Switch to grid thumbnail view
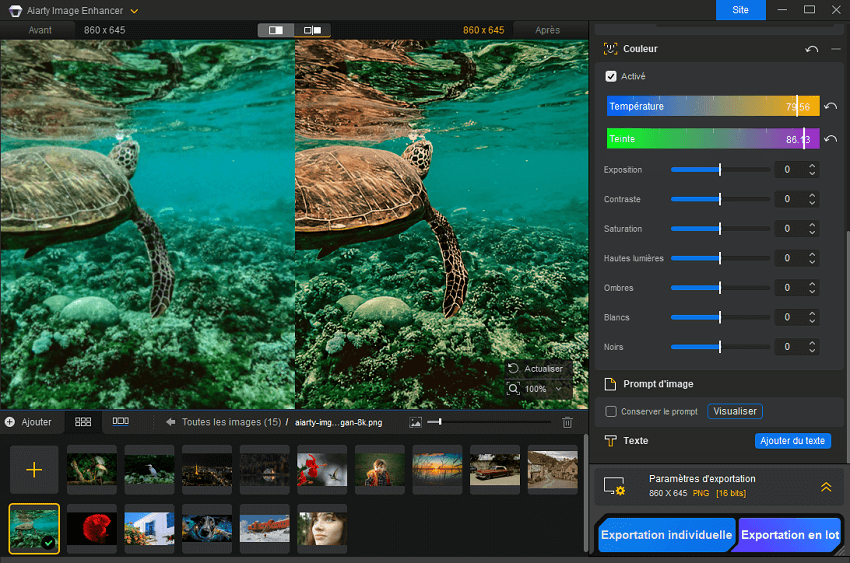850x563 pixels. click(x=83, y=422)
